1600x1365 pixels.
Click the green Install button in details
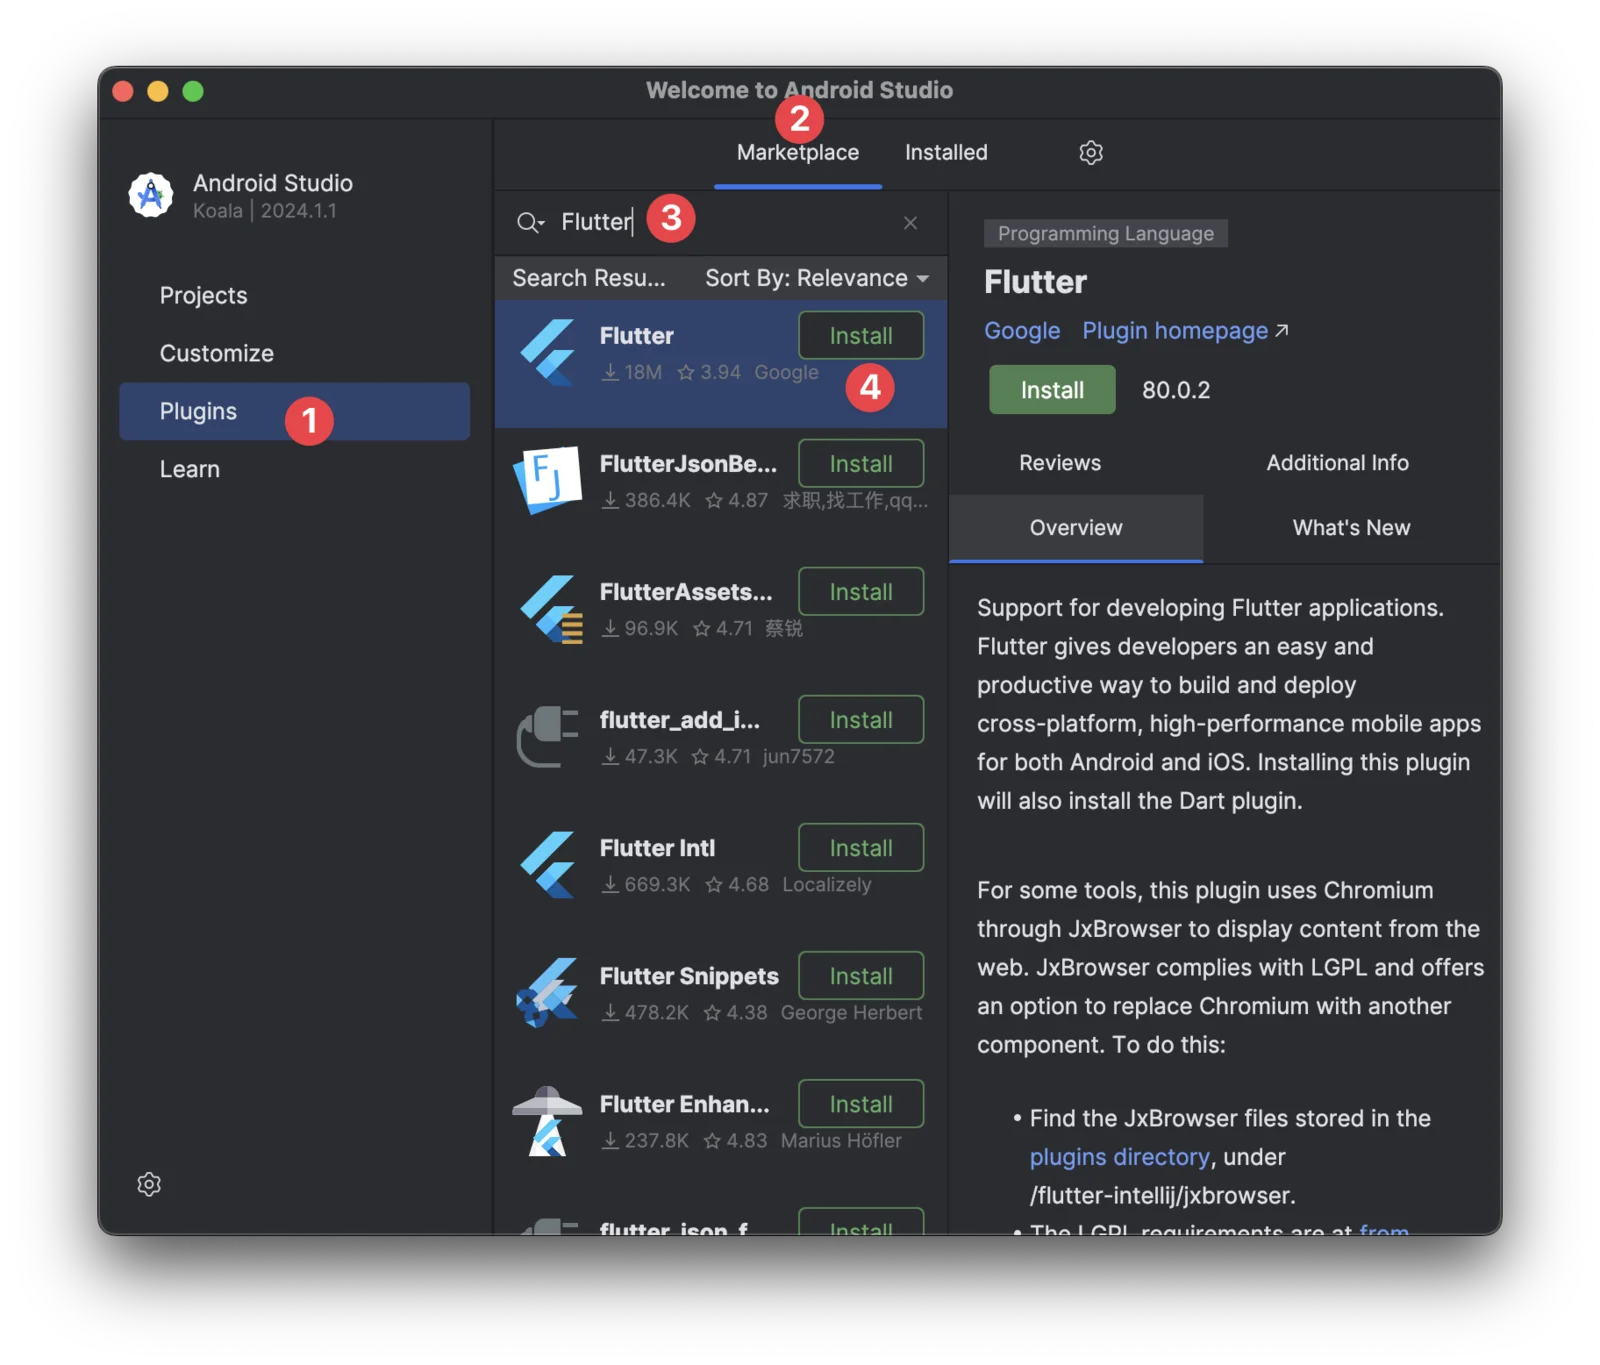pyautogui.click(x=1052, y=390)
